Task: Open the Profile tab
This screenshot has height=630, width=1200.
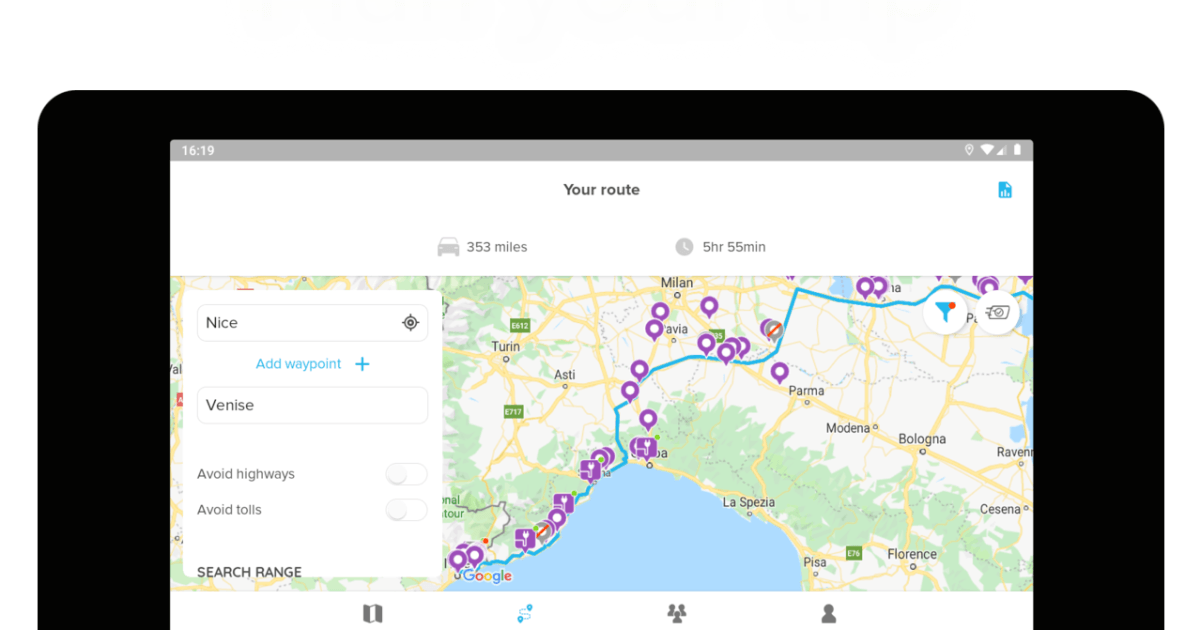Action: coord(828,613)
